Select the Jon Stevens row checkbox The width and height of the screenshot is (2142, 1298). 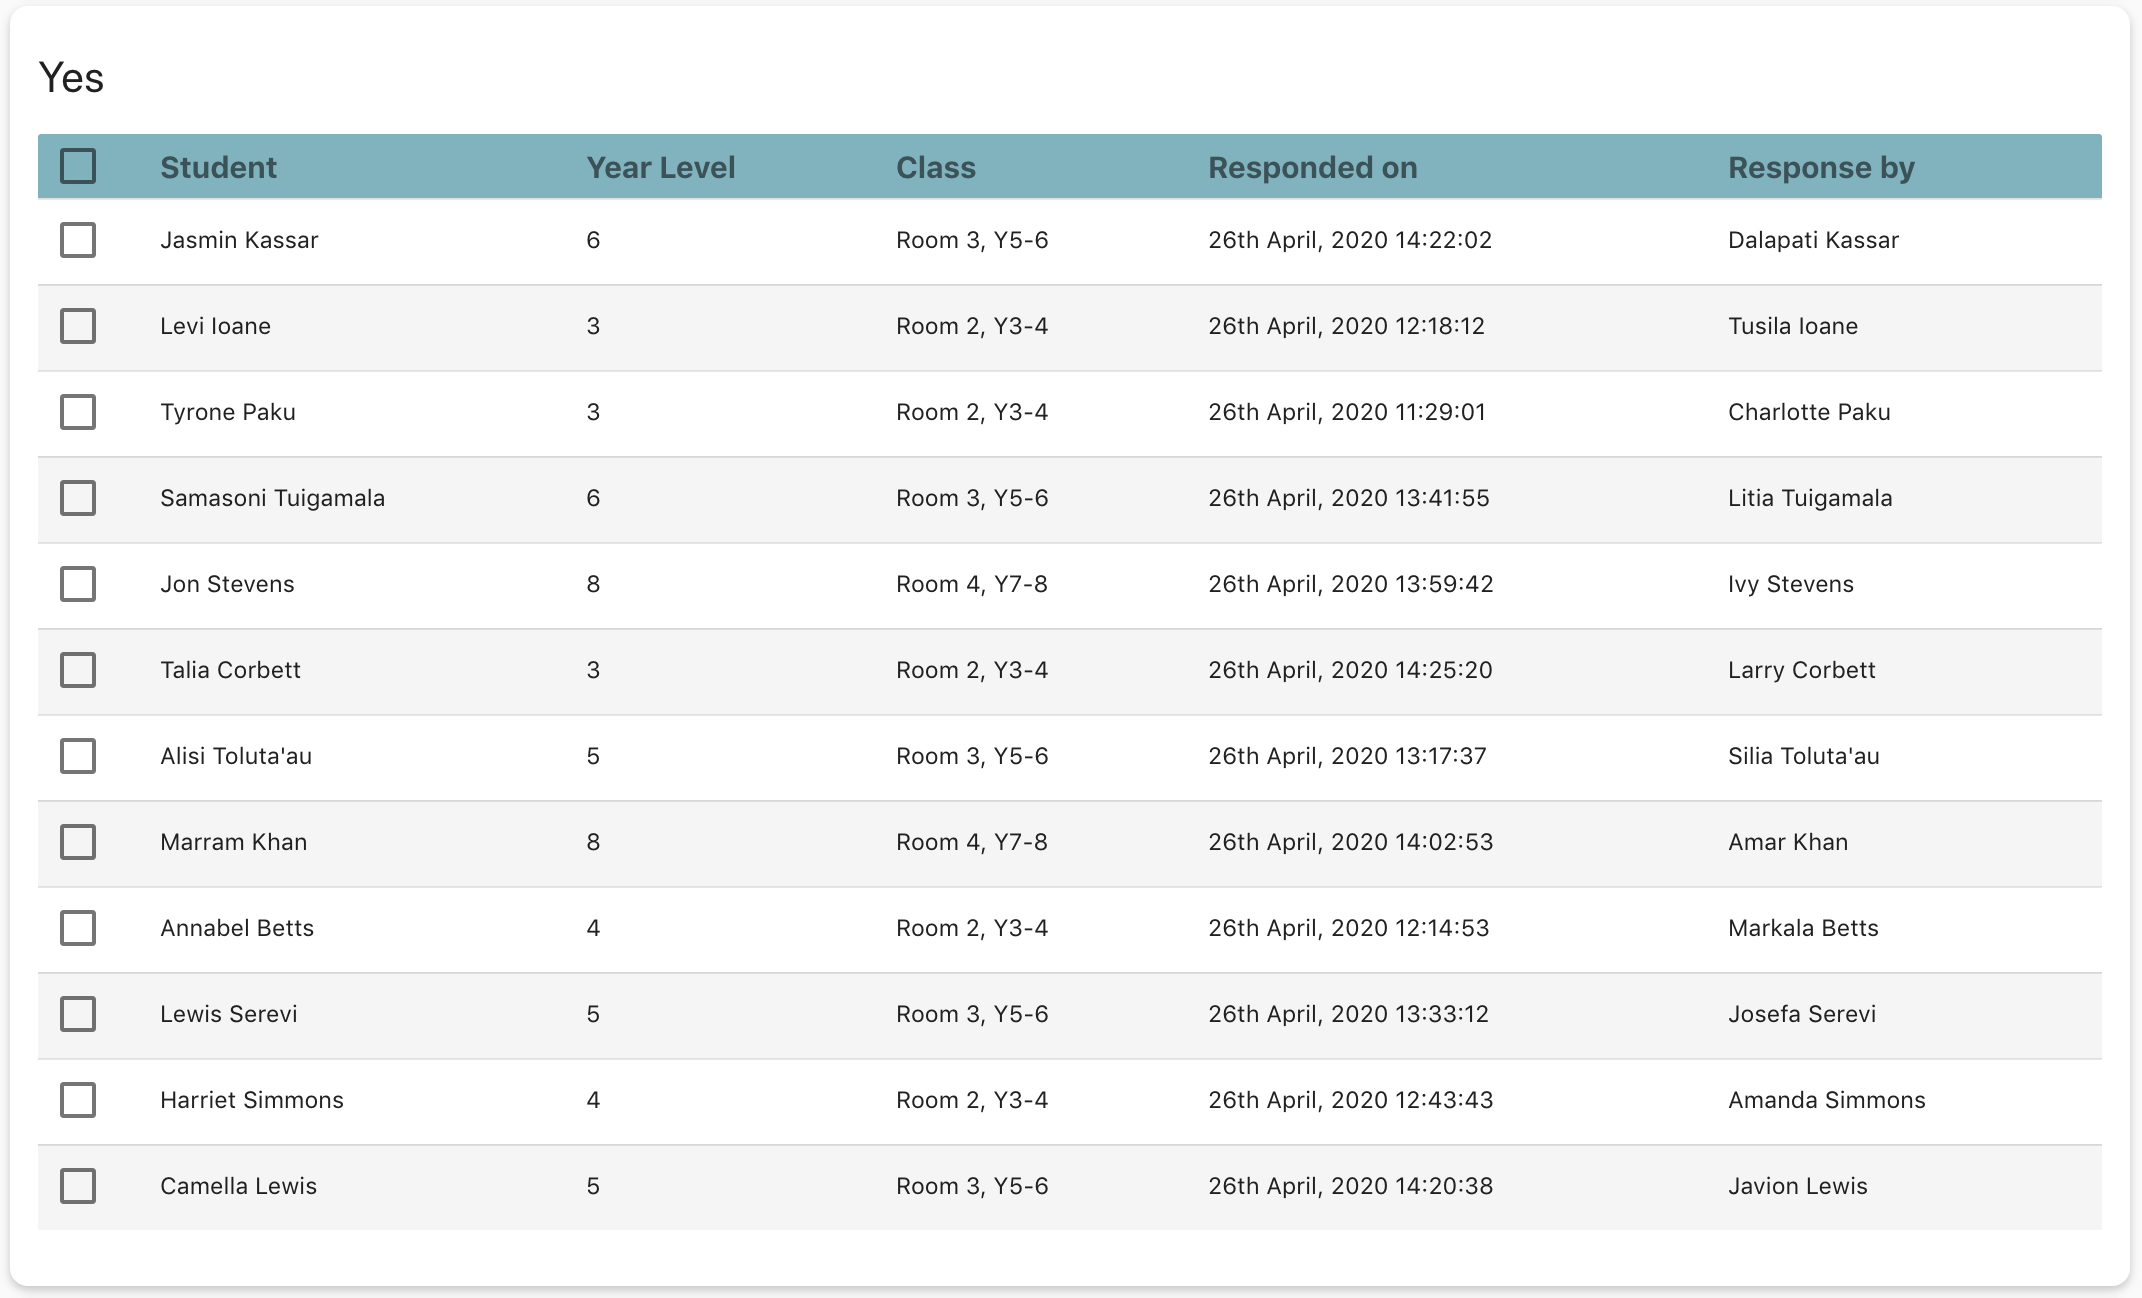[x=78, y=584]
